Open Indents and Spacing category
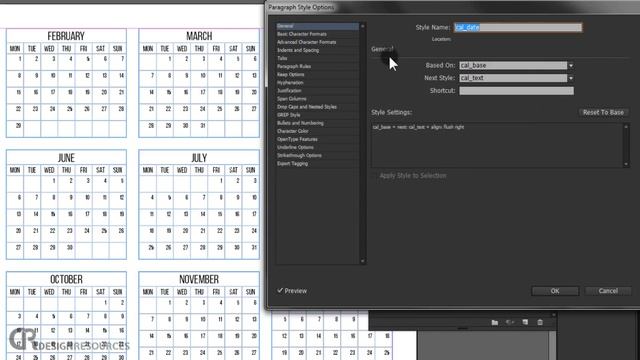Viewport: 640px width, 360px height. point(318,50)
